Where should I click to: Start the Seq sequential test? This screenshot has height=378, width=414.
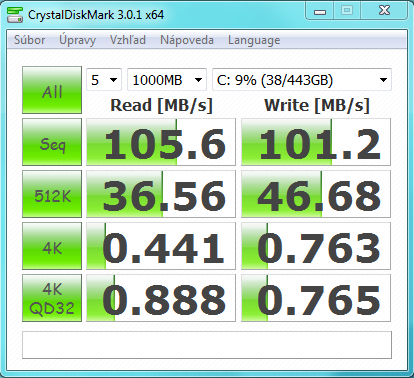coord(52,142)
